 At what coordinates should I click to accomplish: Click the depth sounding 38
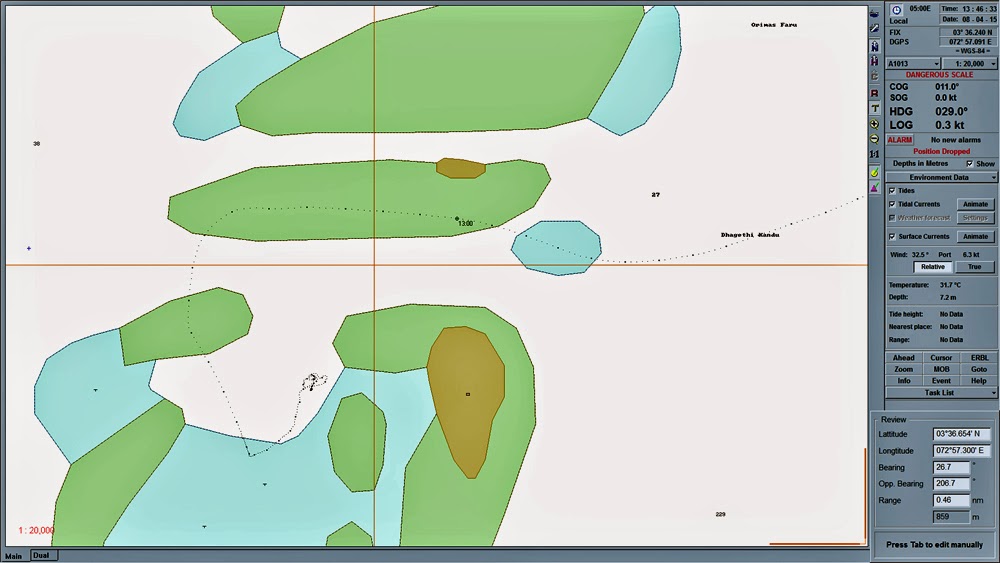[36, 144]
